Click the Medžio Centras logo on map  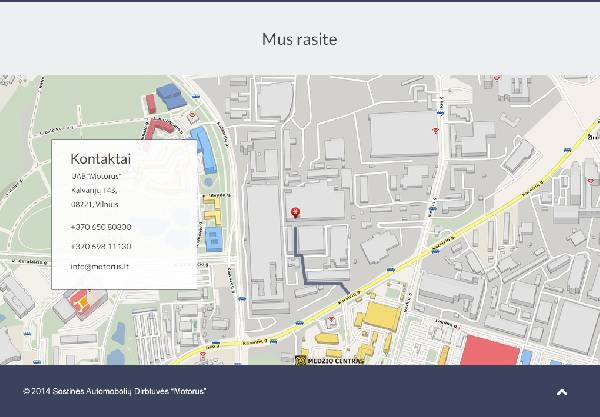(x=328, y=360)
